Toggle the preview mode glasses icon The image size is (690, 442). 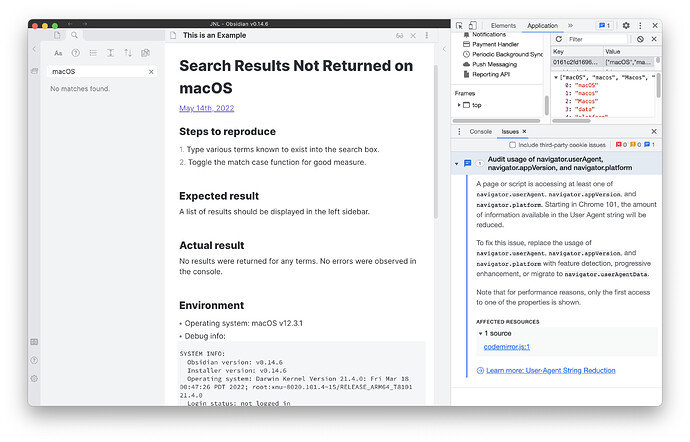(x=400, y=36)
